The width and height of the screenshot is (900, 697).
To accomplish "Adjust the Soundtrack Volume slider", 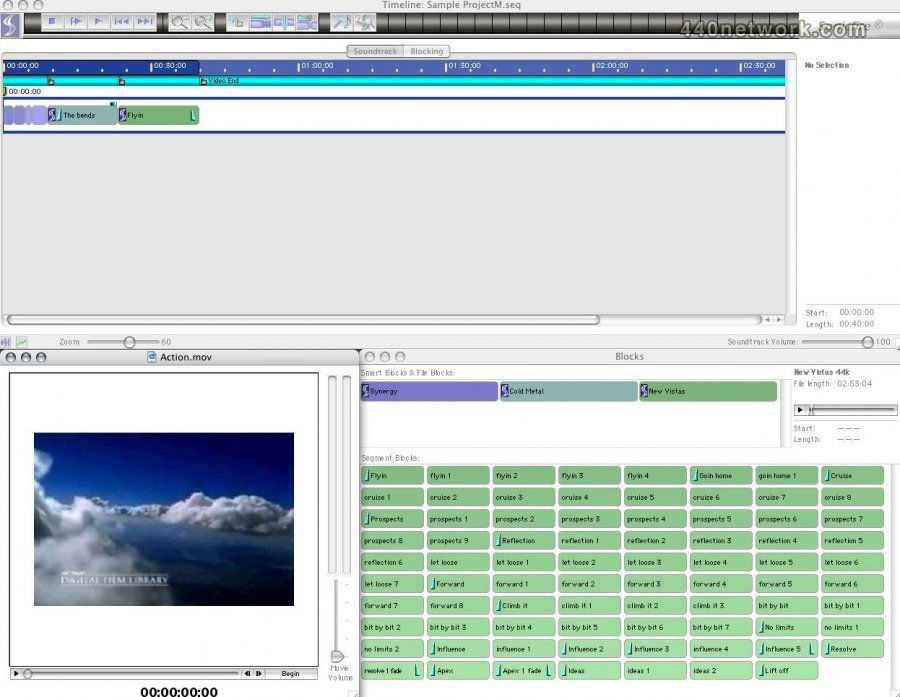I will (867, 342).
